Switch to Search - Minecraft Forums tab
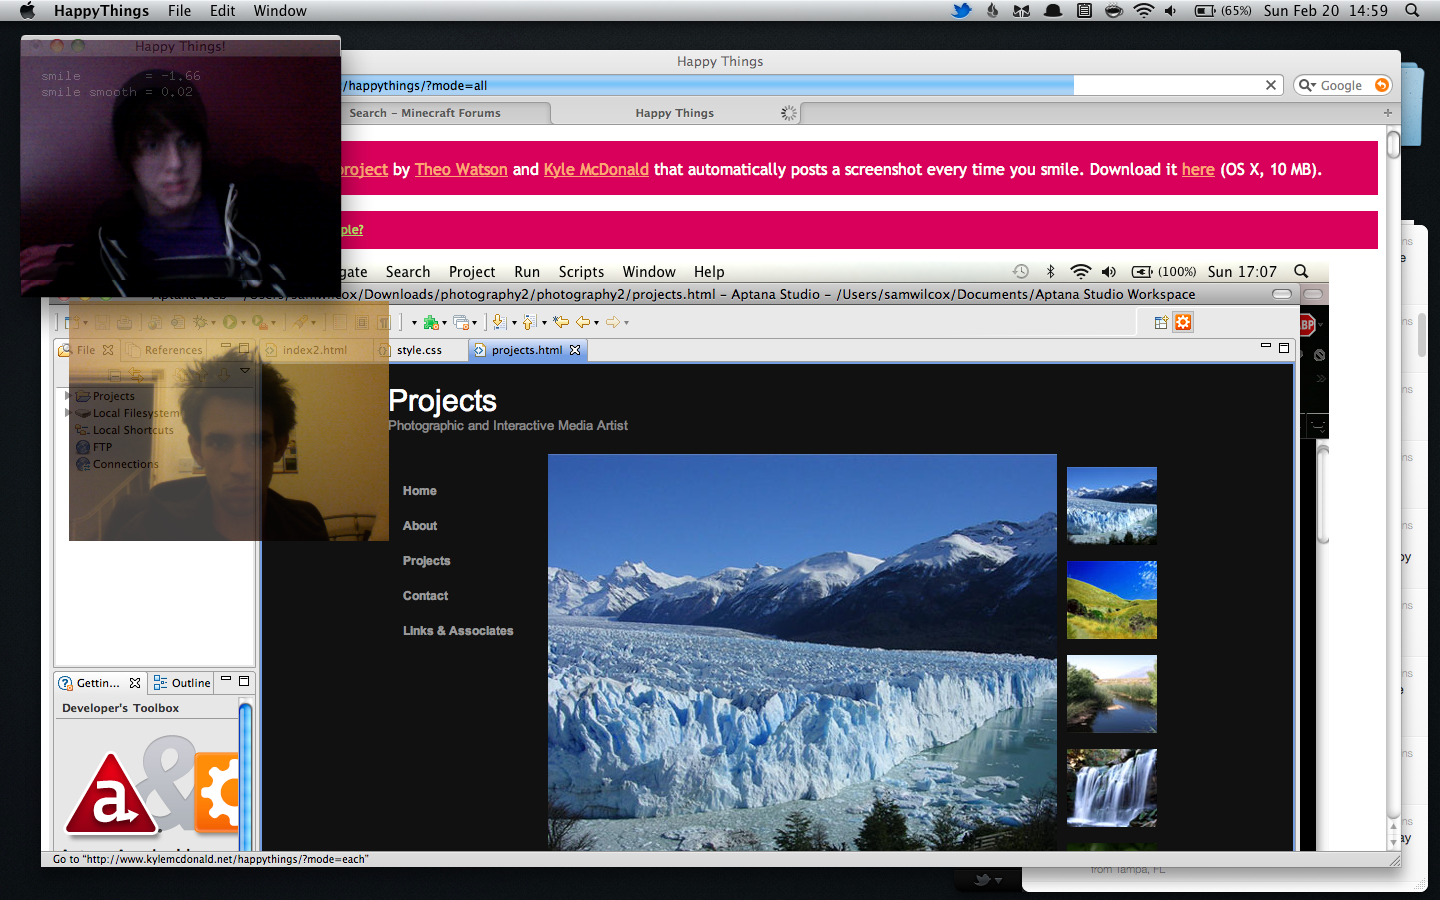The height and width of the screenshot is (900, 1440). coord(425,113)
